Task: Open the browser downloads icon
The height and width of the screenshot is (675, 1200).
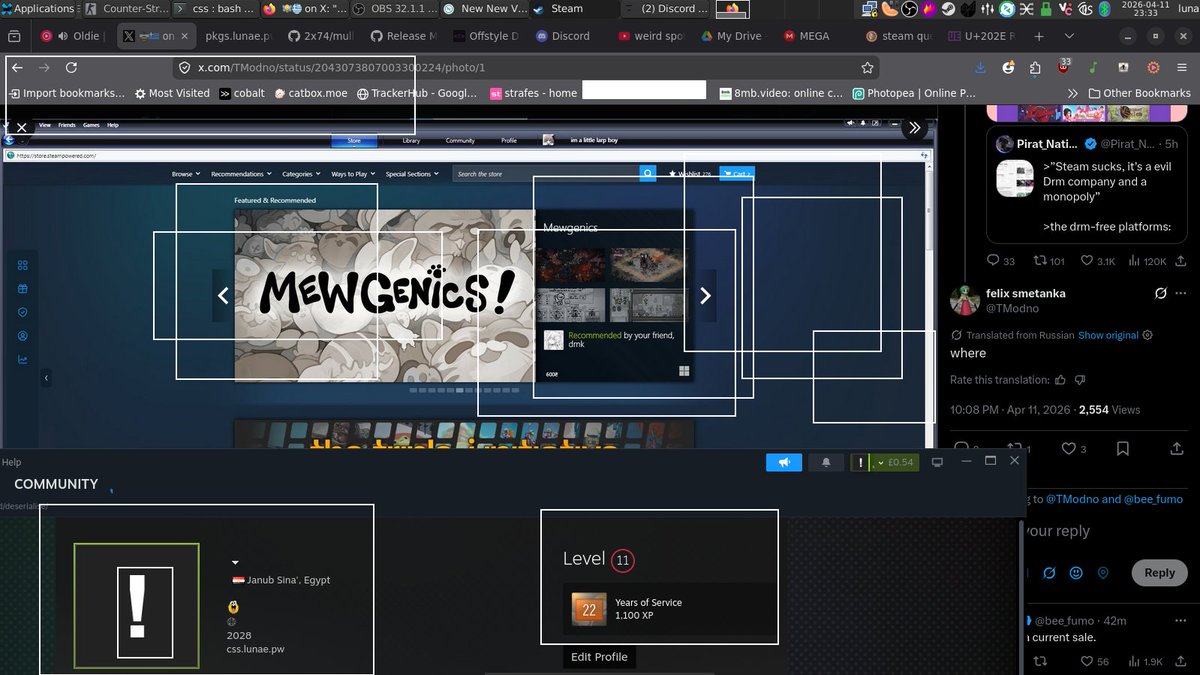Action: pyautogui.click(x=980, y=68)
